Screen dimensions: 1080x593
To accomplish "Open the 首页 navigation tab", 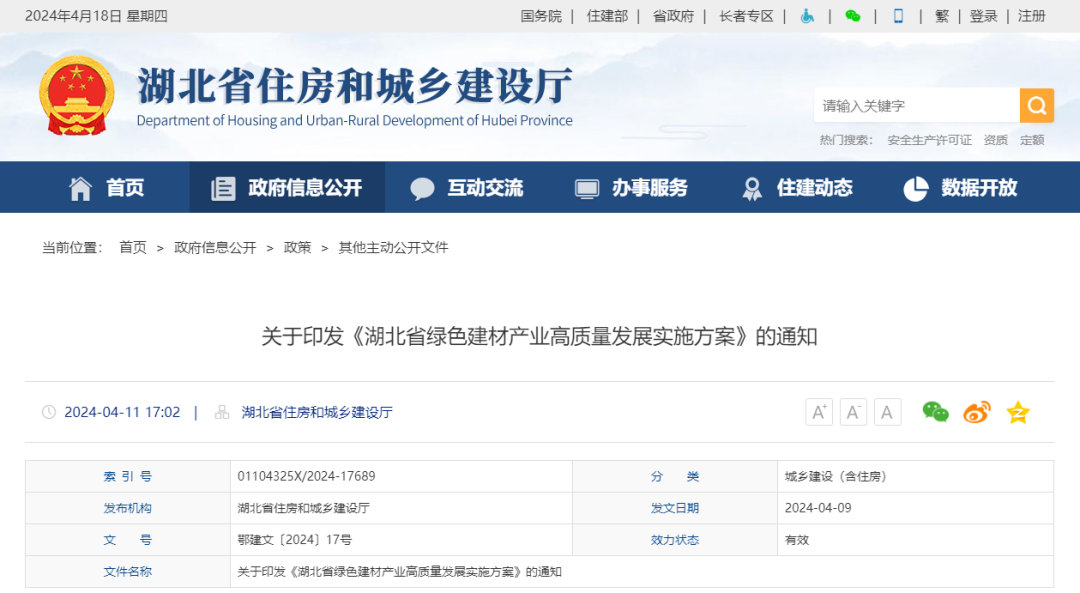I will pyautogui.click(x=106, y=188).
